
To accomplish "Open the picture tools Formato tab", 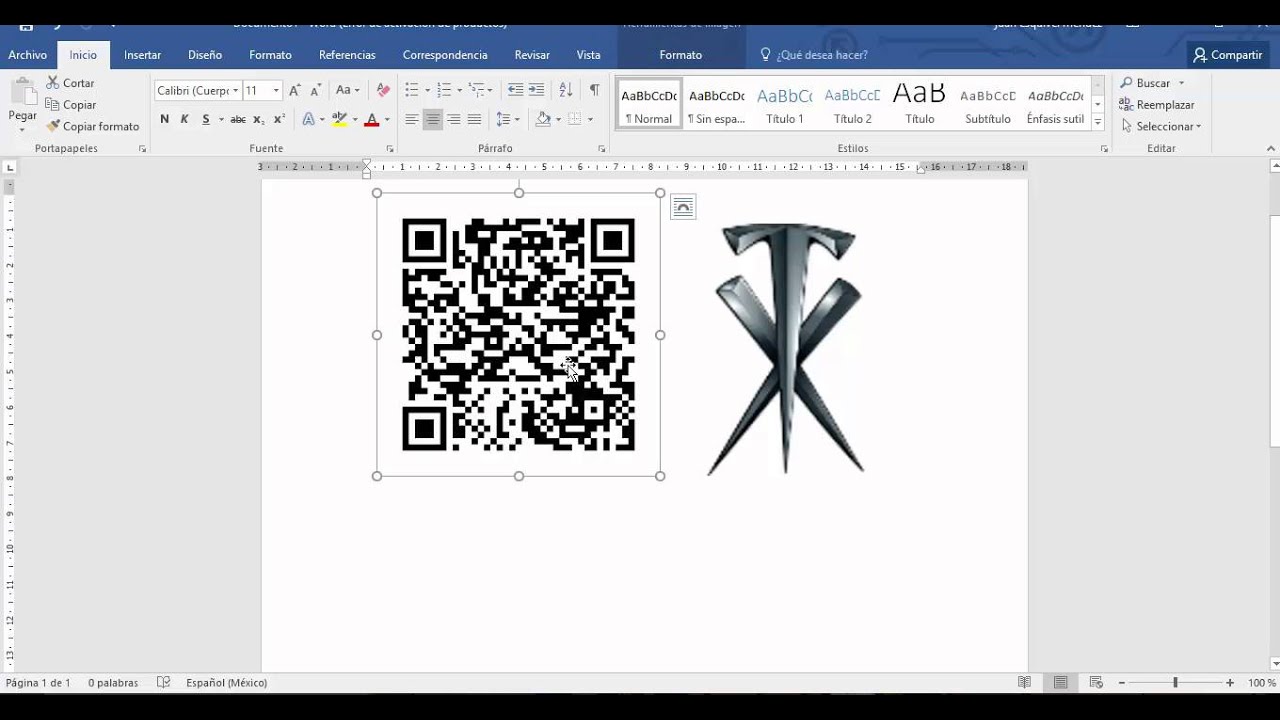I will pos(681,55).
